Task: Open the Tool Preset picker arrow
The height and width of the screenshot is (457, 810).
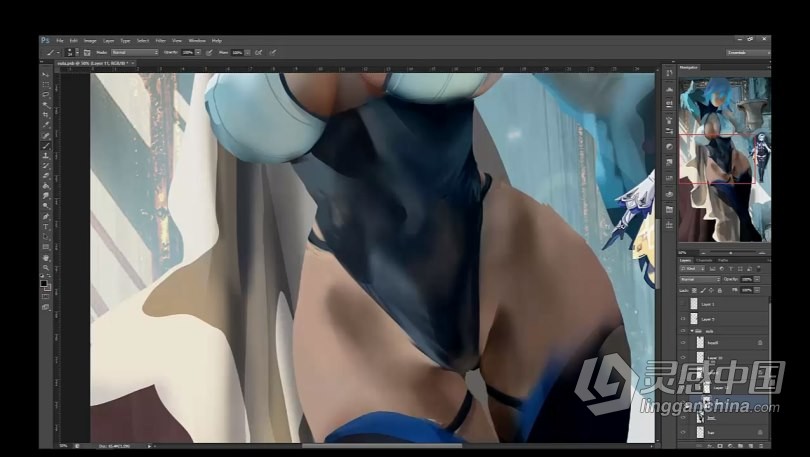Action: pyautogui.click(x=58, y=52)
